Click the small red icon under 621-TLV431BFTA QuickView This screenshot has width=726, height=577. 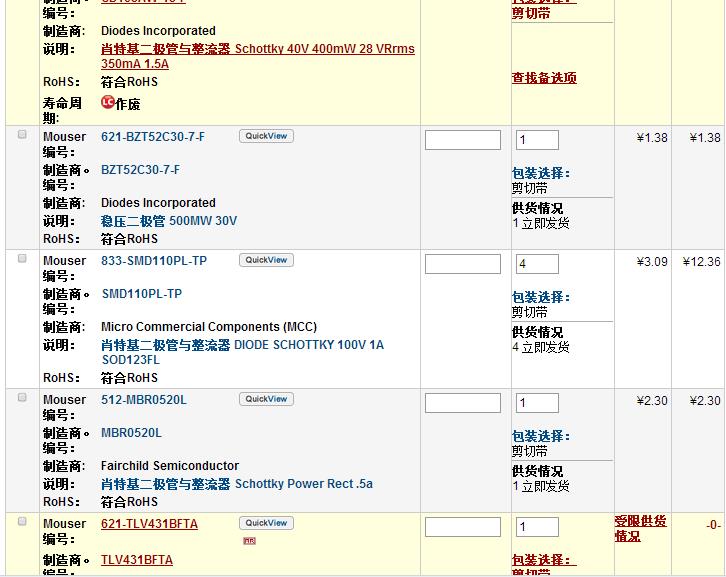click(250, 541)
